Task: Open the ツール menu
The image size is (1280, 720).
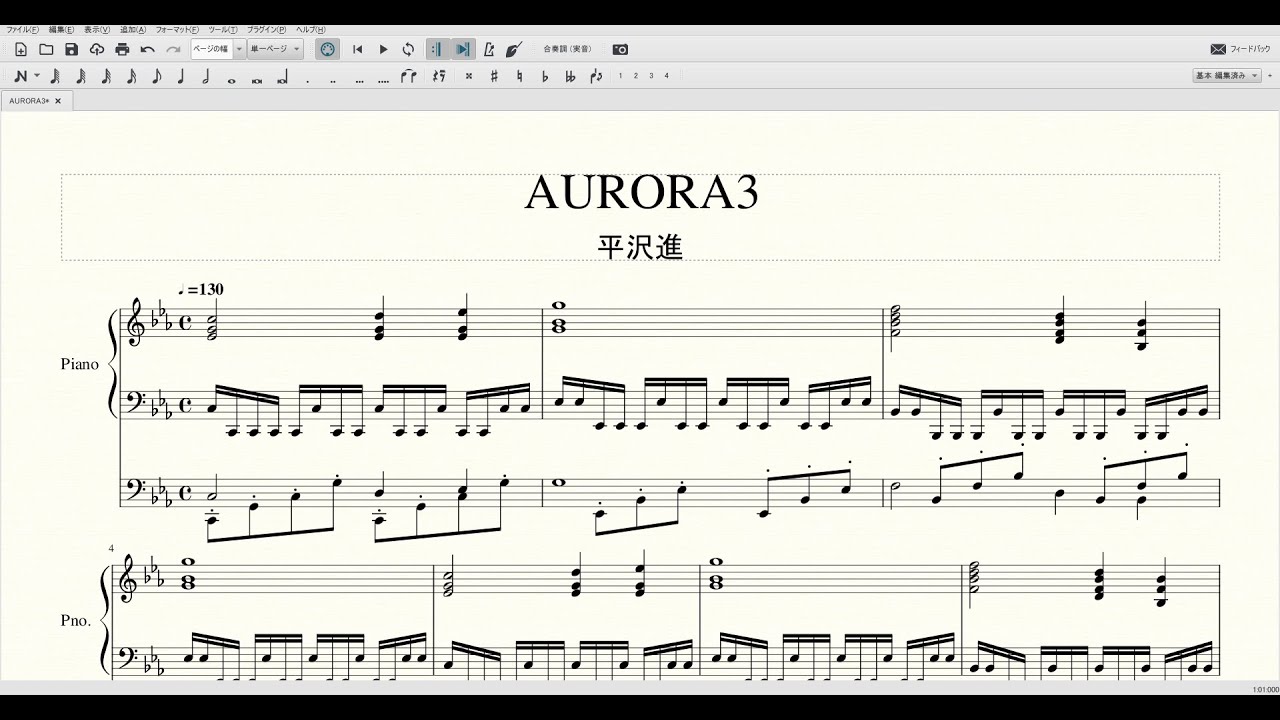Action: [x=224, y=30]
